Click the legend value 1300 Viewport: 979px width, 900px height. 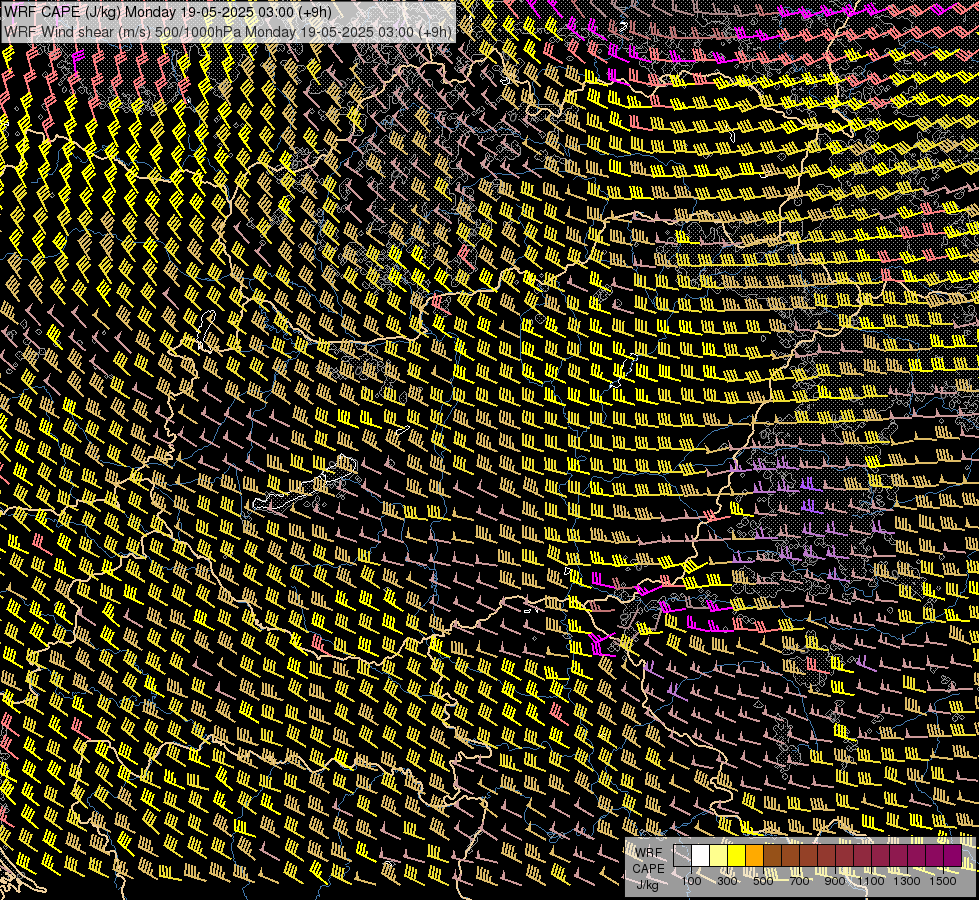pos(907,881)
